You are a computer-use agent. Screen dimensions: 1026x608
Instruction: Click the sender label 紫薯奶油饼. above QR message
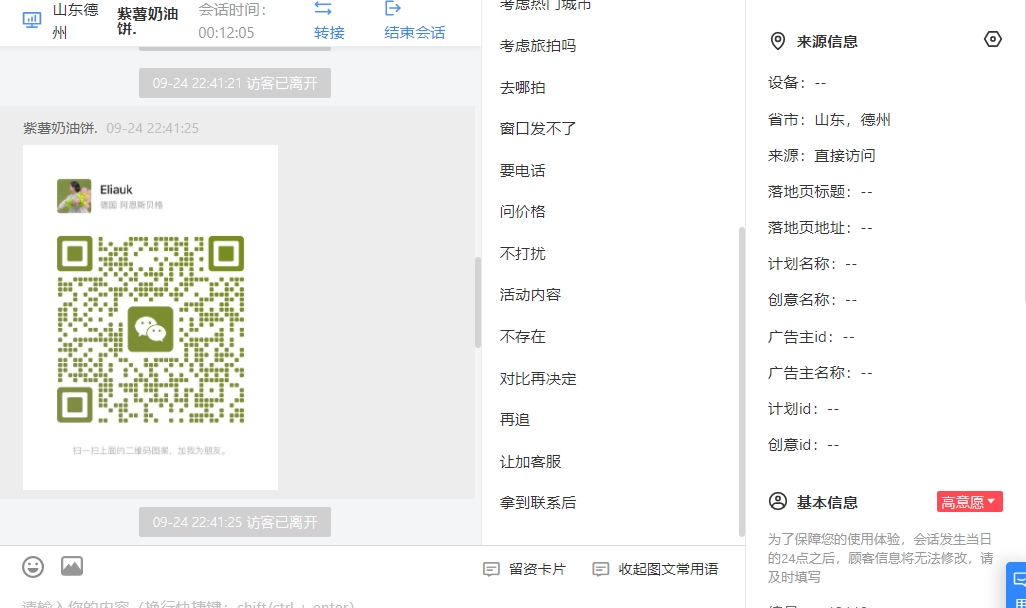point(60,128)
